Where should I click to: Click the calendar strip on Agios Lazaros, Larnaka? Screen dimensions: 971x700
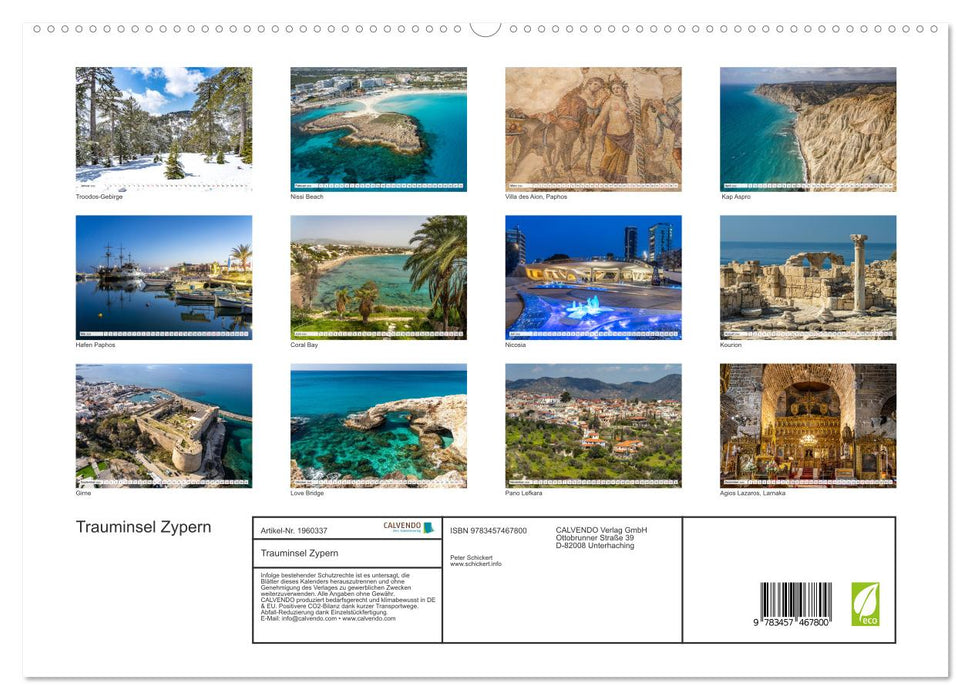pos(808,482)
